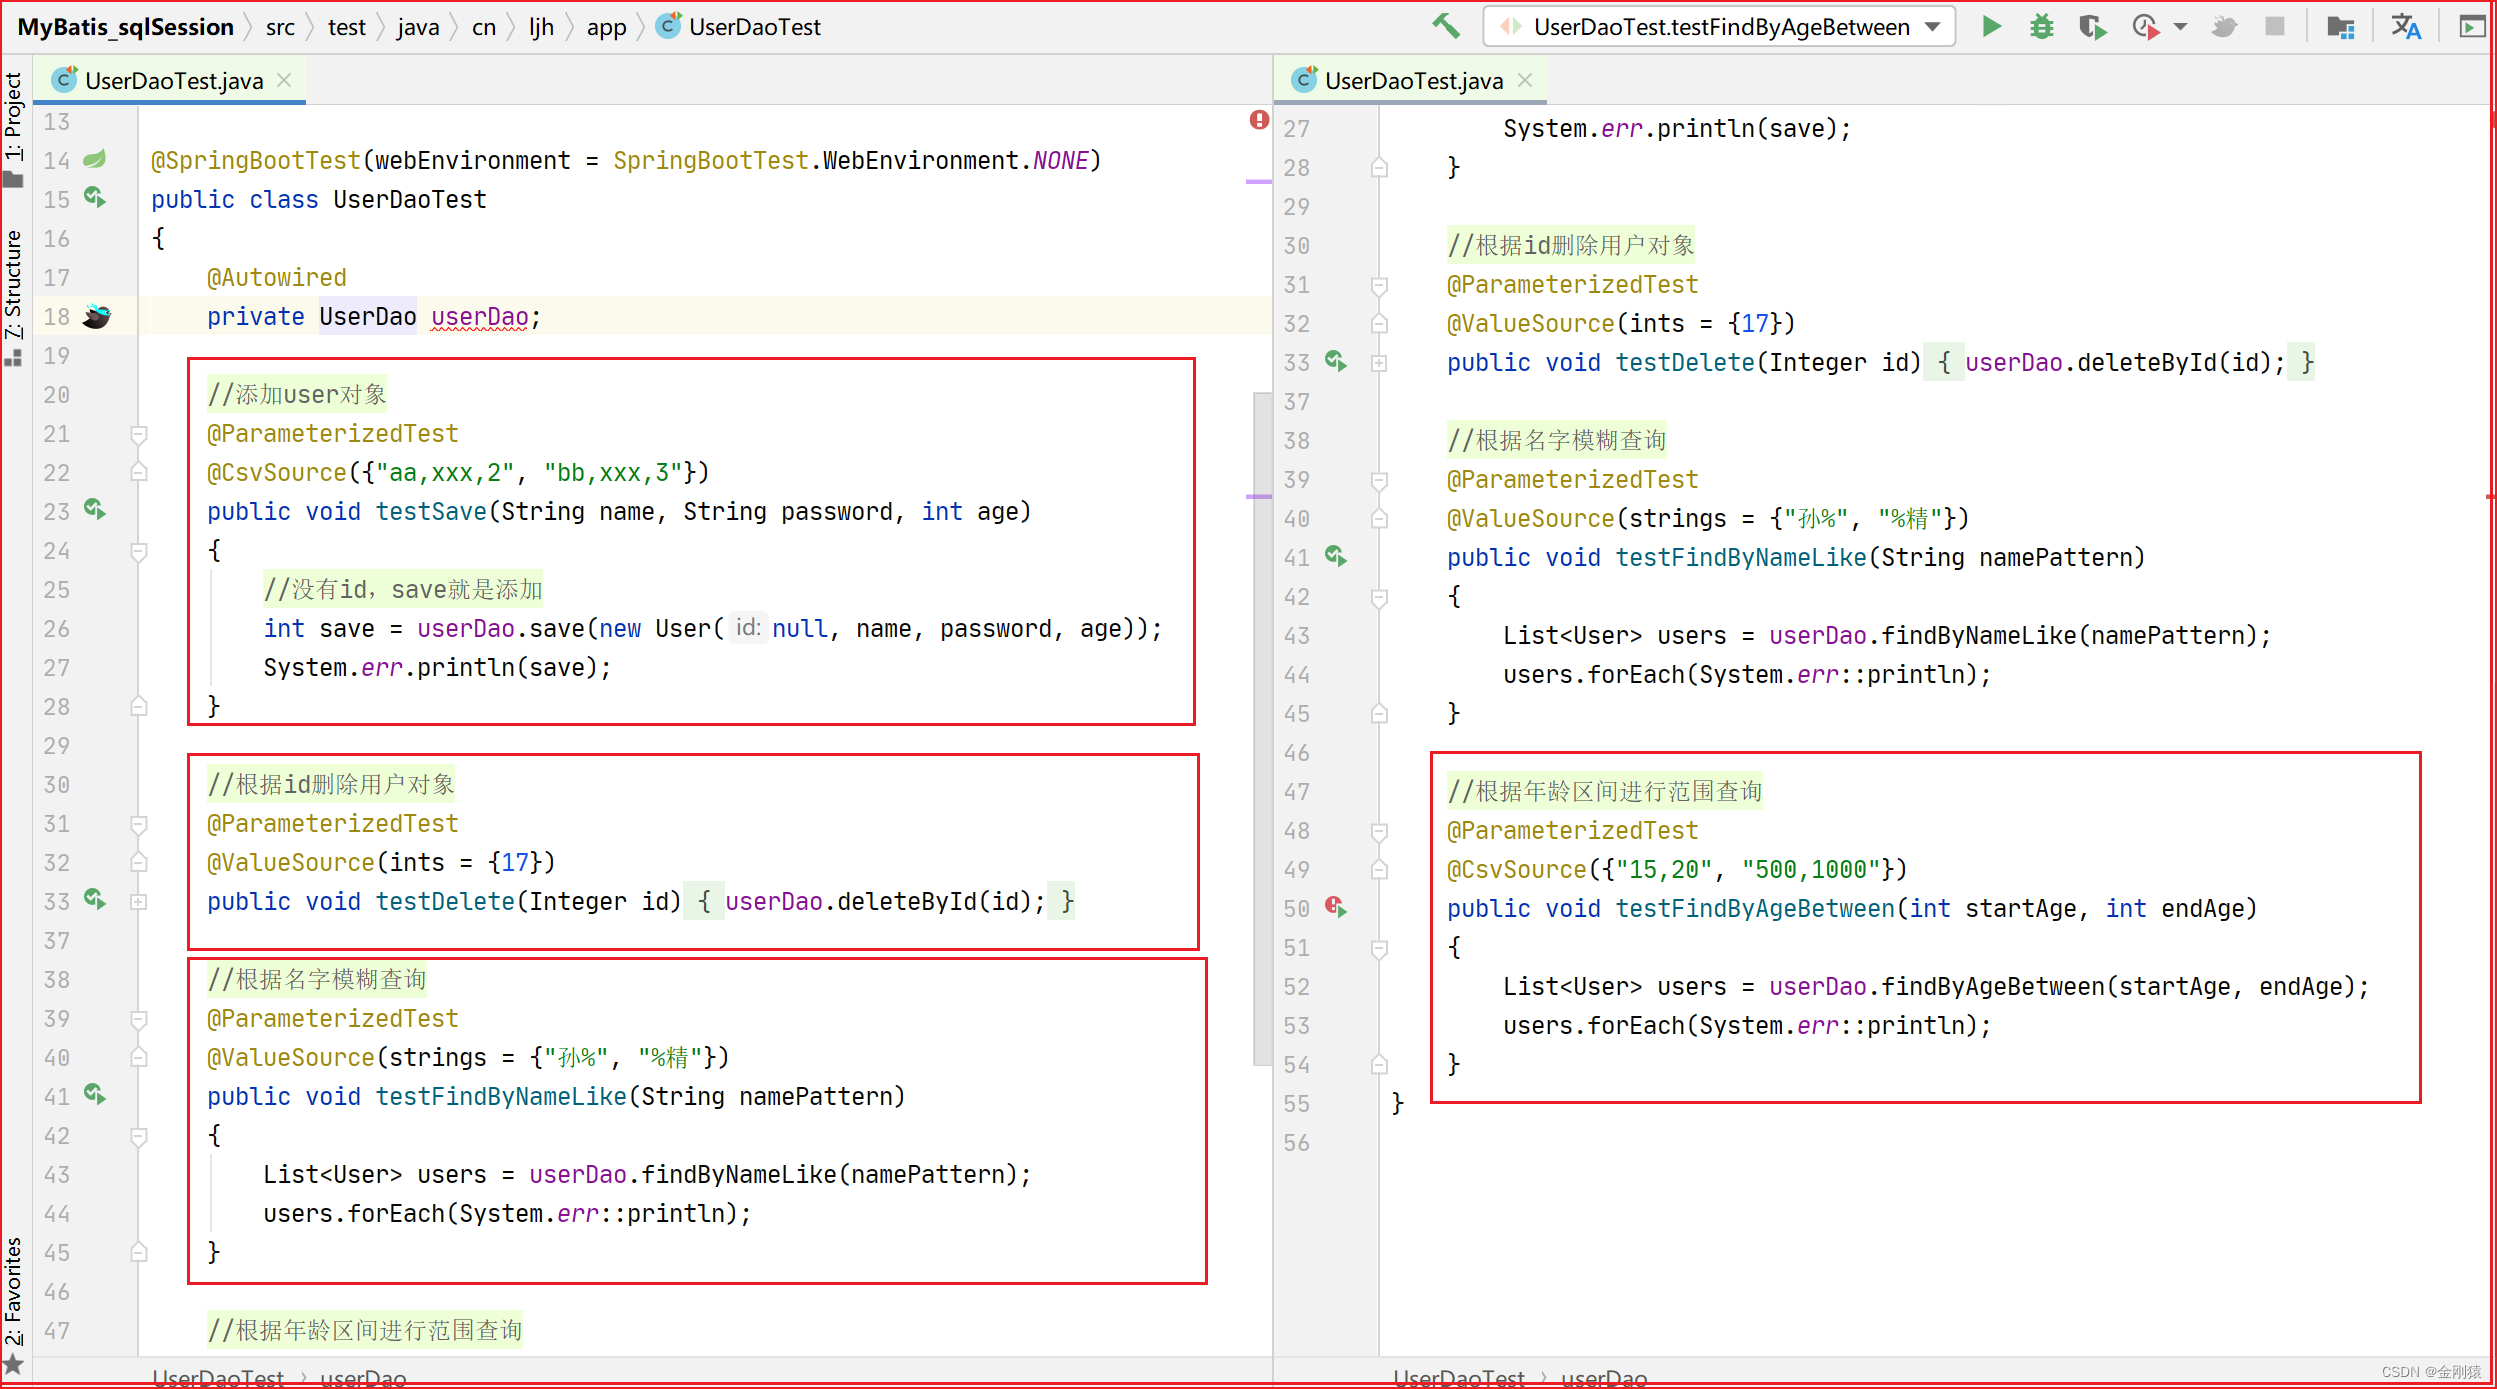Run with coverage shield icon

click(x=2092, y=27)
